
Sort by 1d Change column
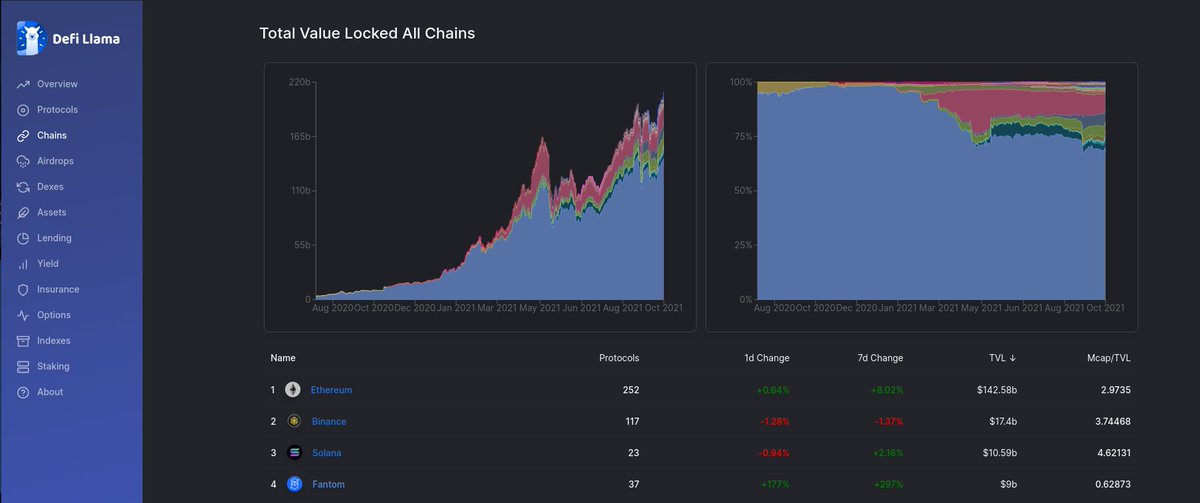pyautogui.click(x=768, y=357)
